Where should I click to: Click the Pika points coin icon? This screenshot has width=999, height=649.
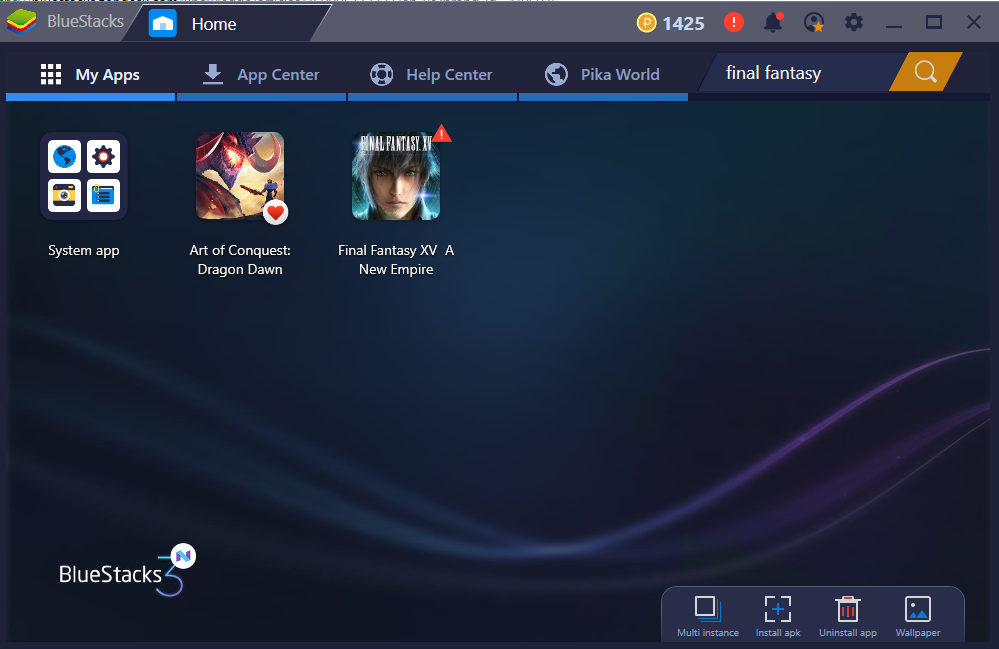pos(646,24)
